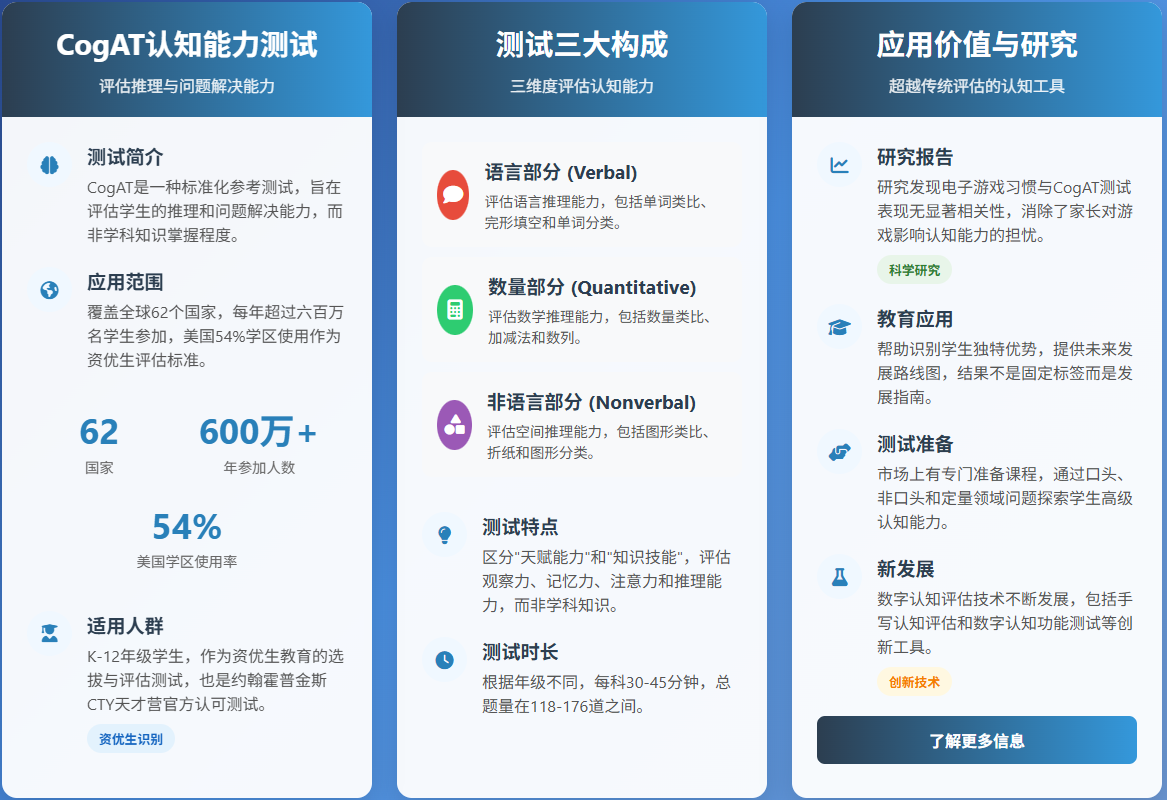Screen dimensions: 1167x800
Task: Click the brain icon beside 测试简介
Action: point(50,165)
